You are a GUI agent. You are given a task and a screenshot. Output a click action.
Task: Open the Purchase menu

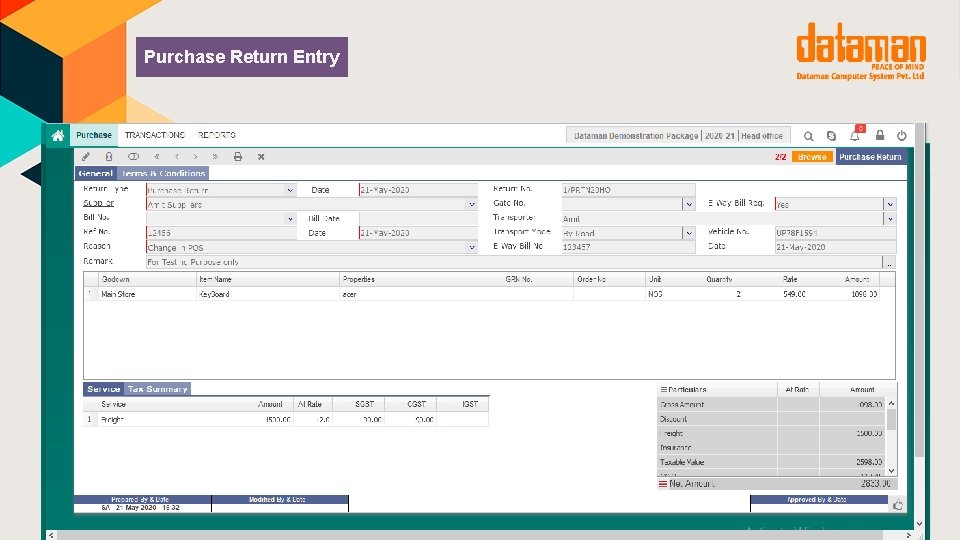[x=94, y=135]
